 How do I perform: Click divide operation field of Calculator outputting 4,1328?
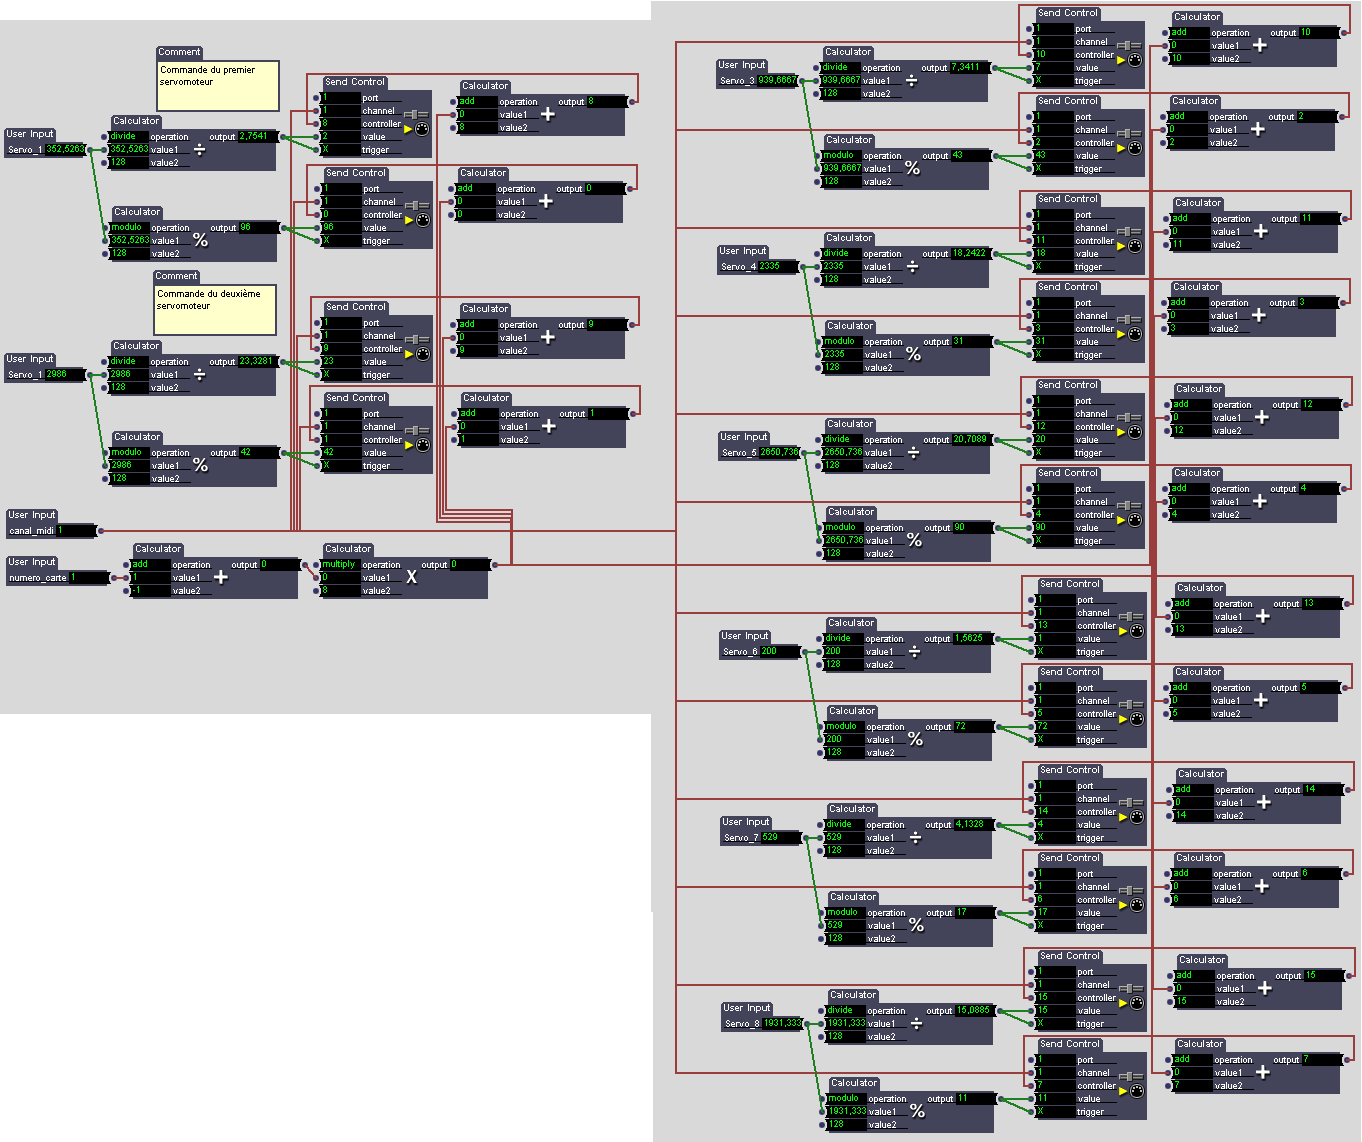pyautogui.click(x=844, y=825)
